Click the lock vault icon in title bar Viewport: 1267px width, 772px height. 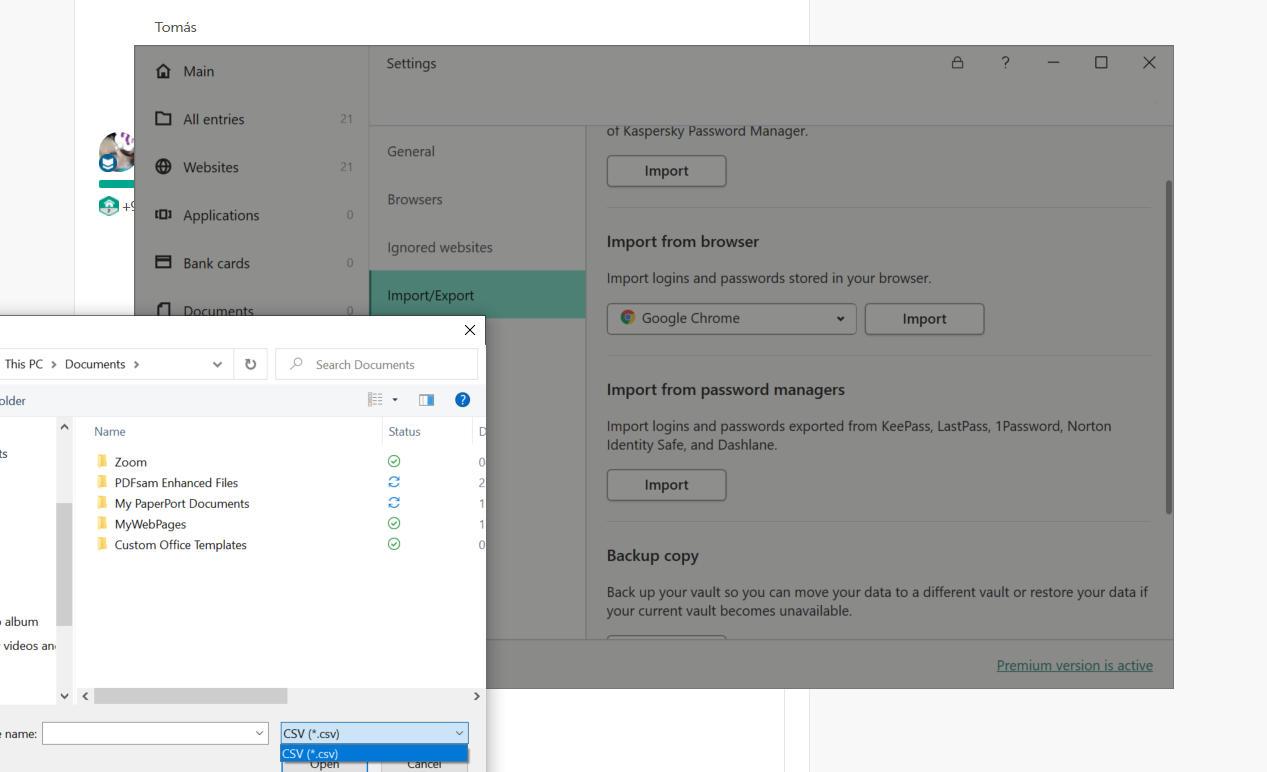[x=957, y=62]
